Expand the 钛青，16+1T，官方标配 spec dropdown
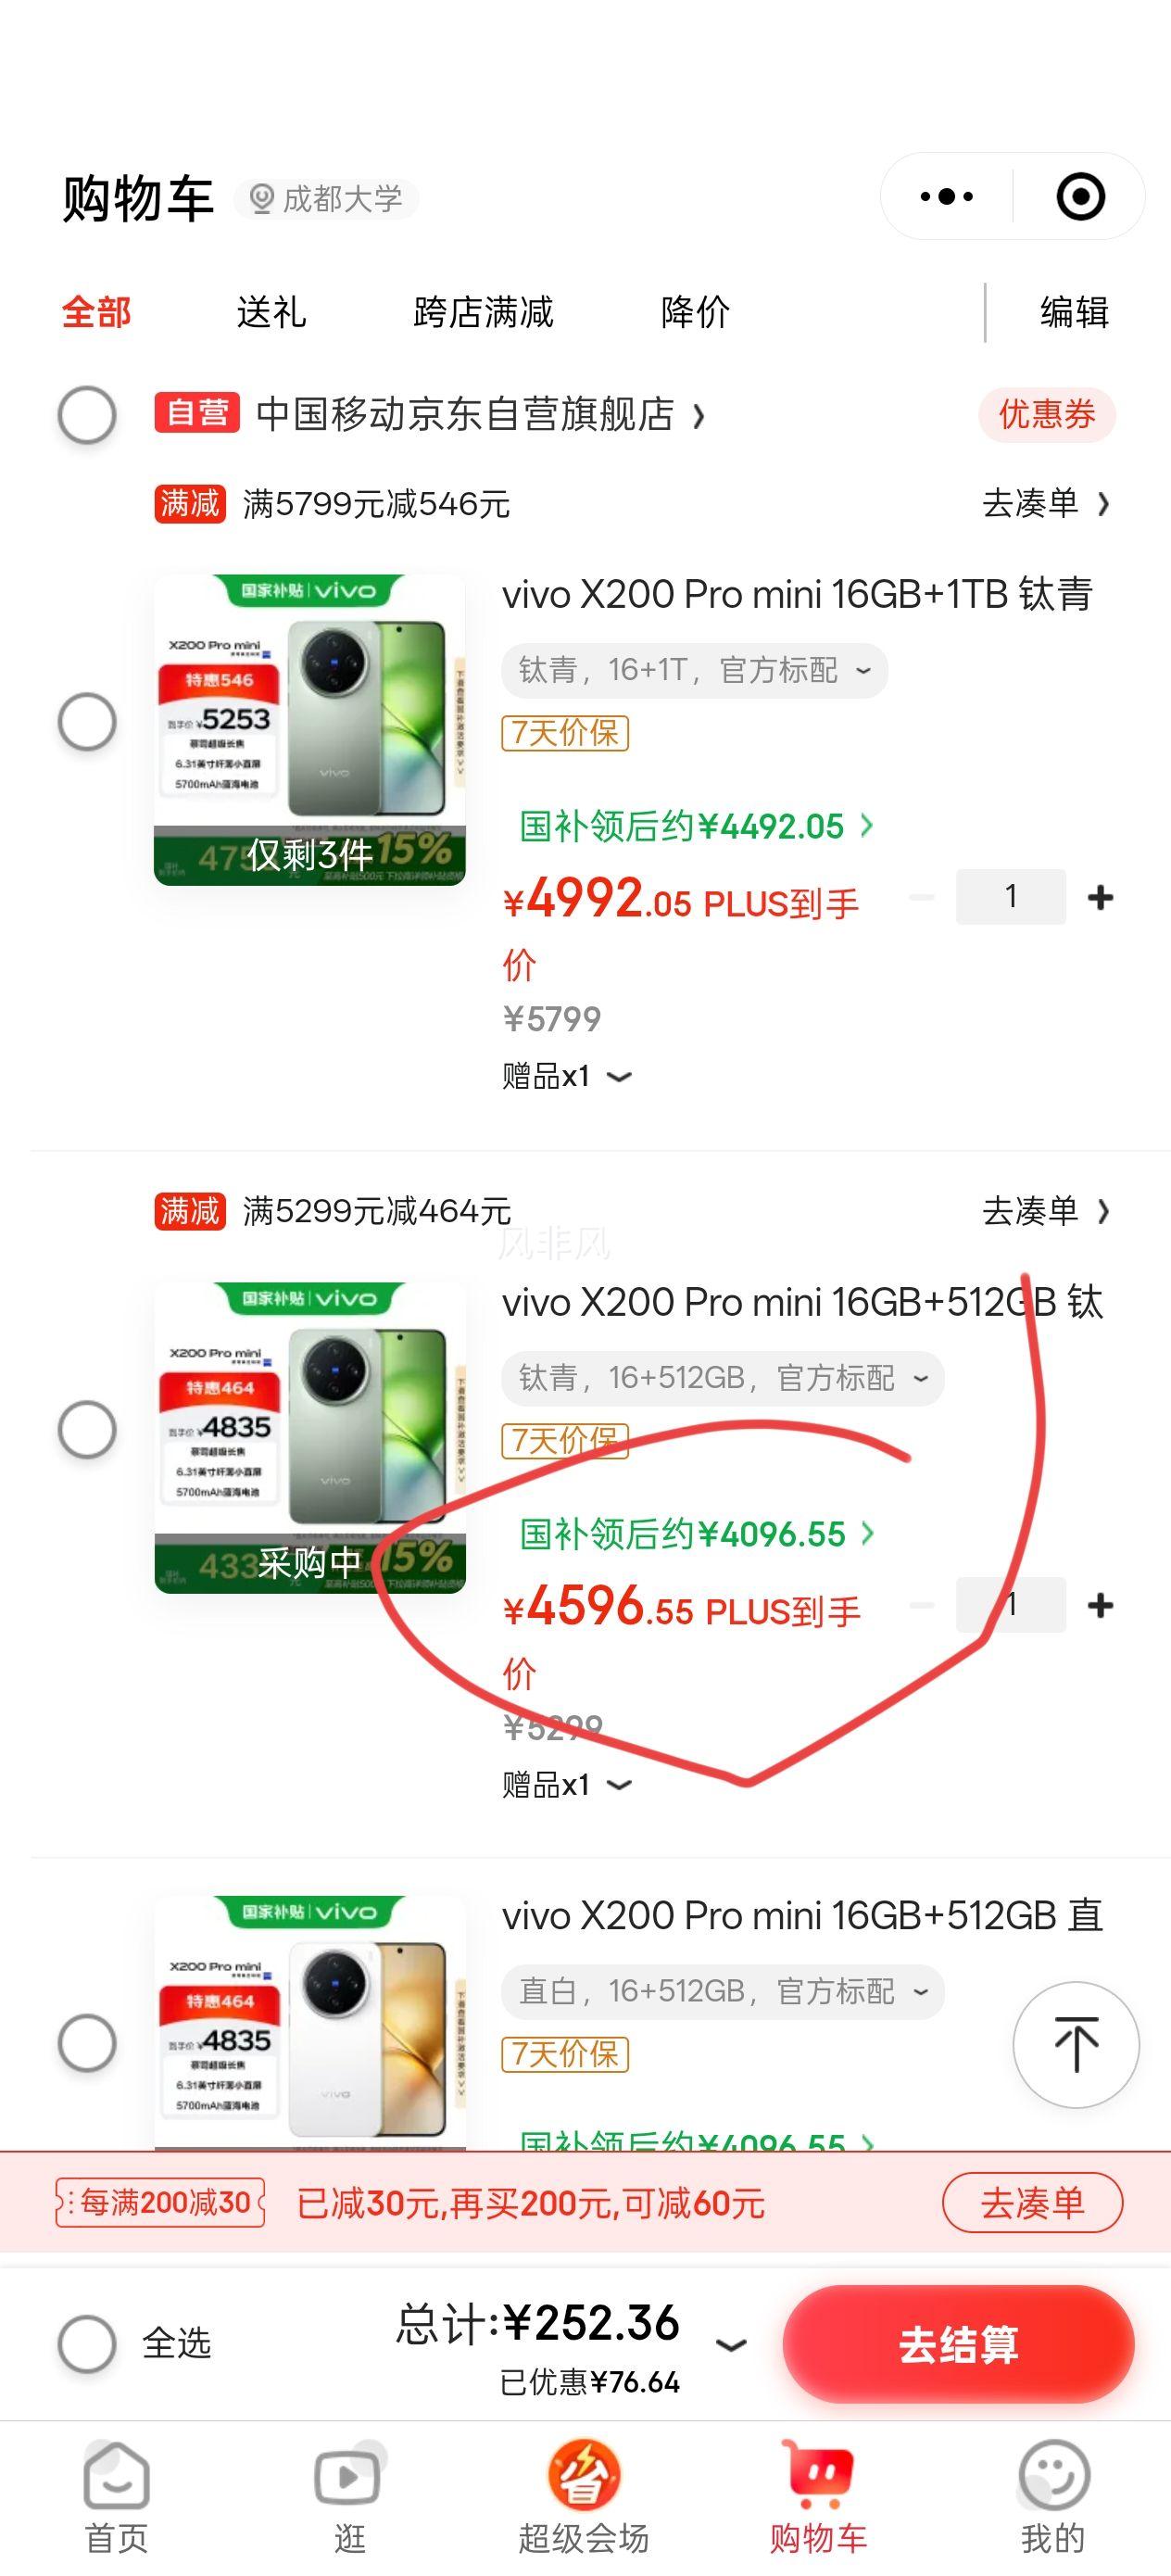The image size is (1171, 2576). (694, 670)
